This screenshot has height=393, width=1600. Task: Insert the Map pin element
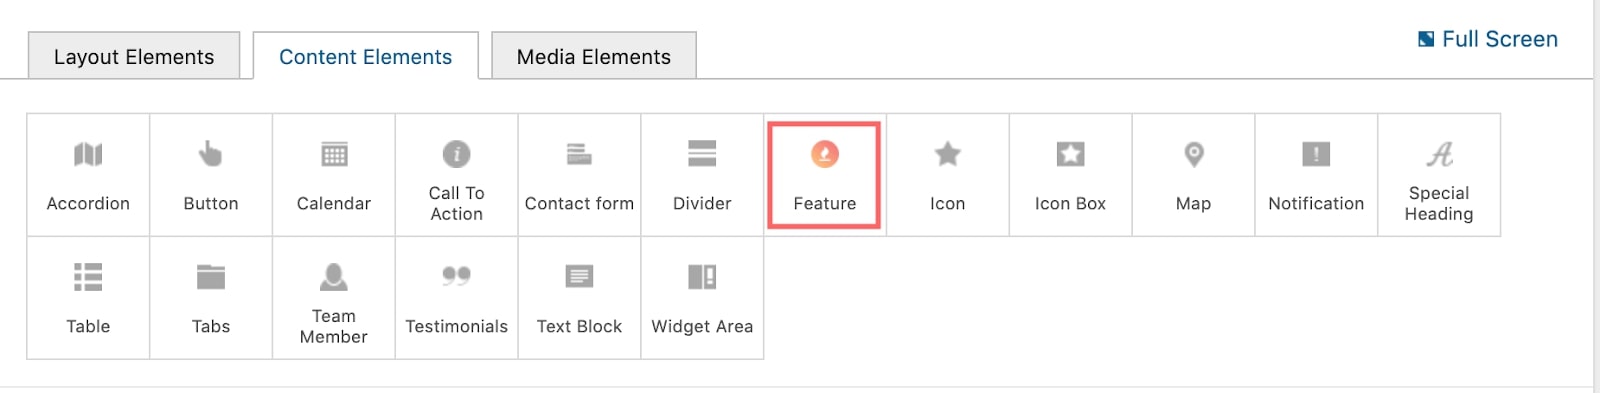[x=1194, y=175]
